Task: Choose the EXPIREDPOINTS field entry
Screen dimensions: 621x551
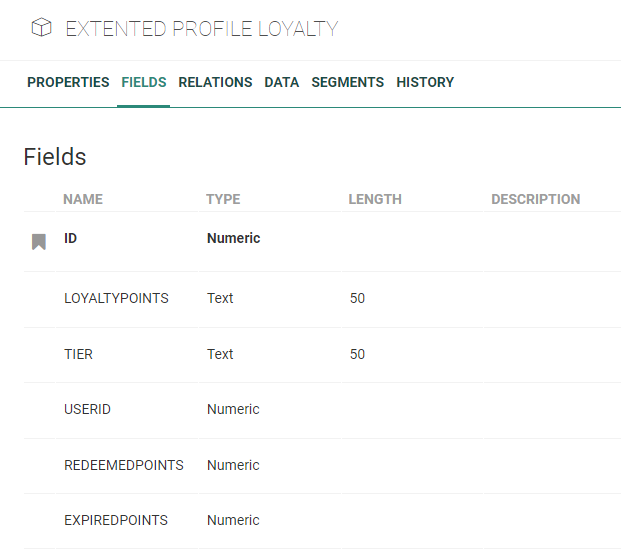Action: point(116,520)
